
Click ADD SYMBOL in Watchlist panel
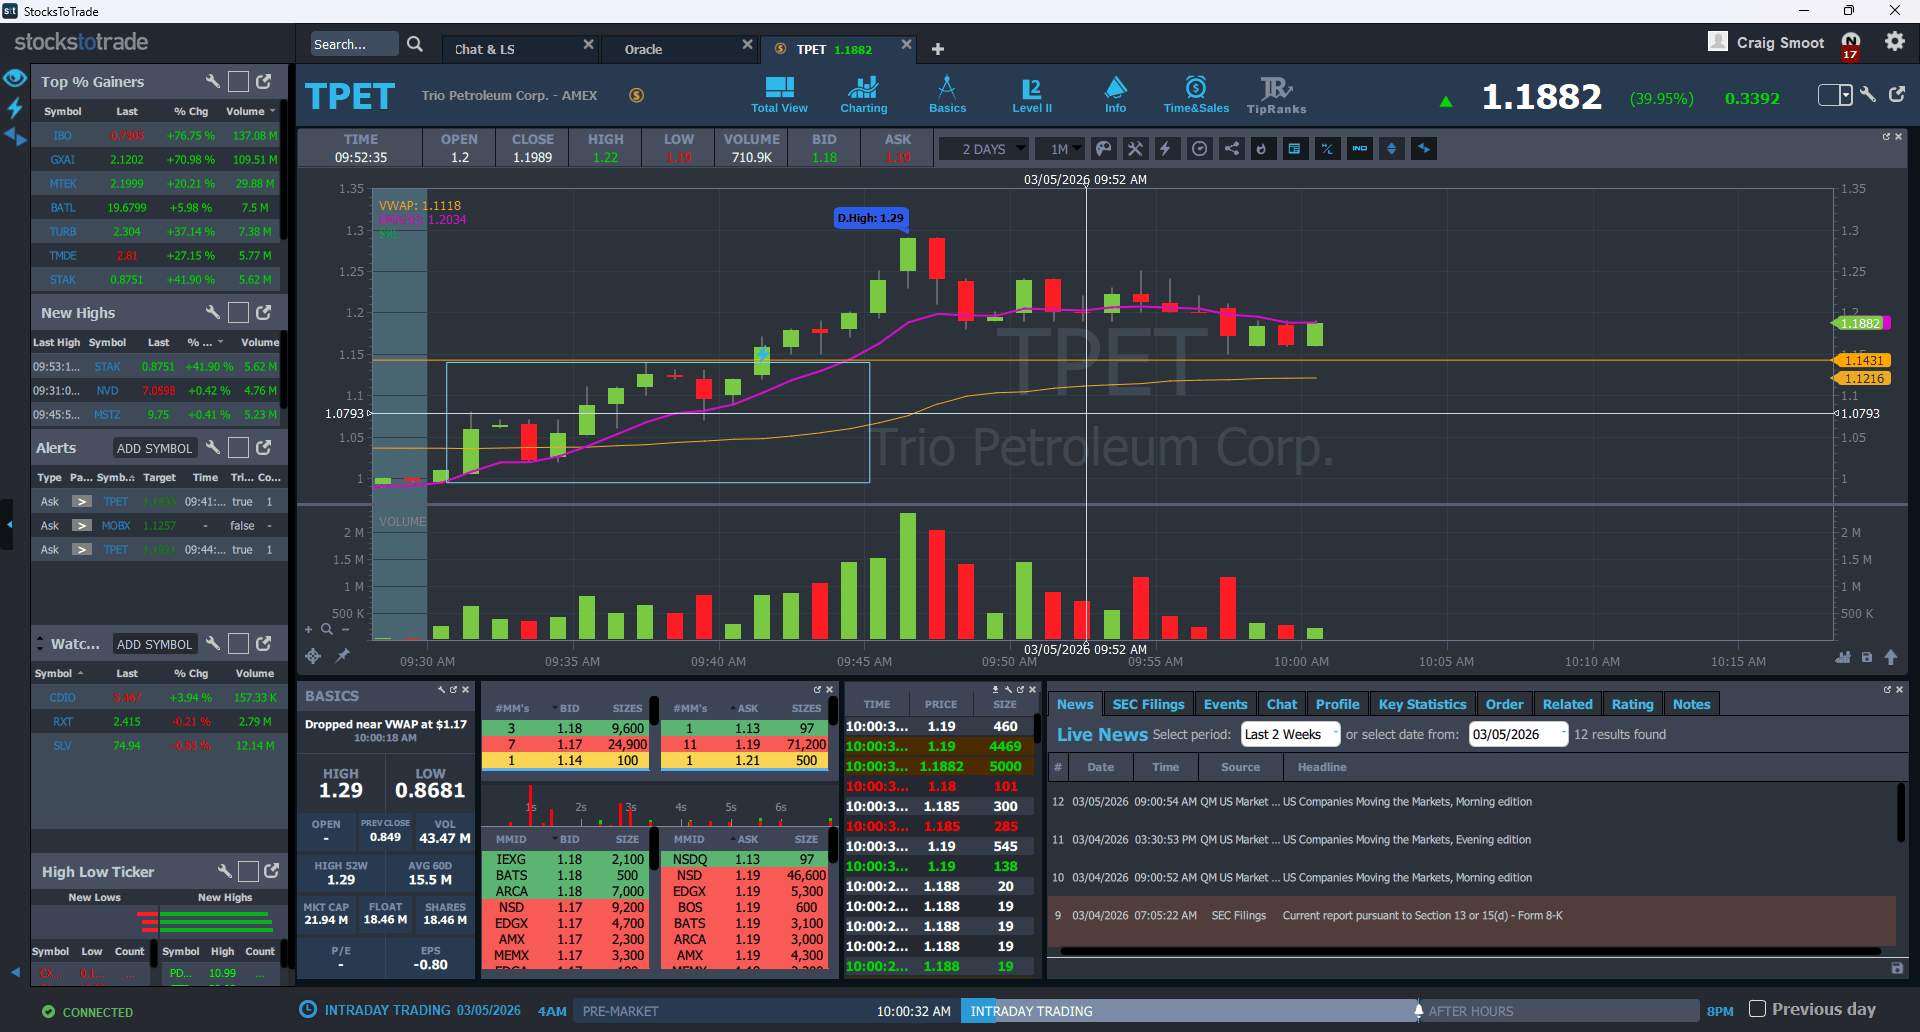pyautogui.click(x=154, y=644)
